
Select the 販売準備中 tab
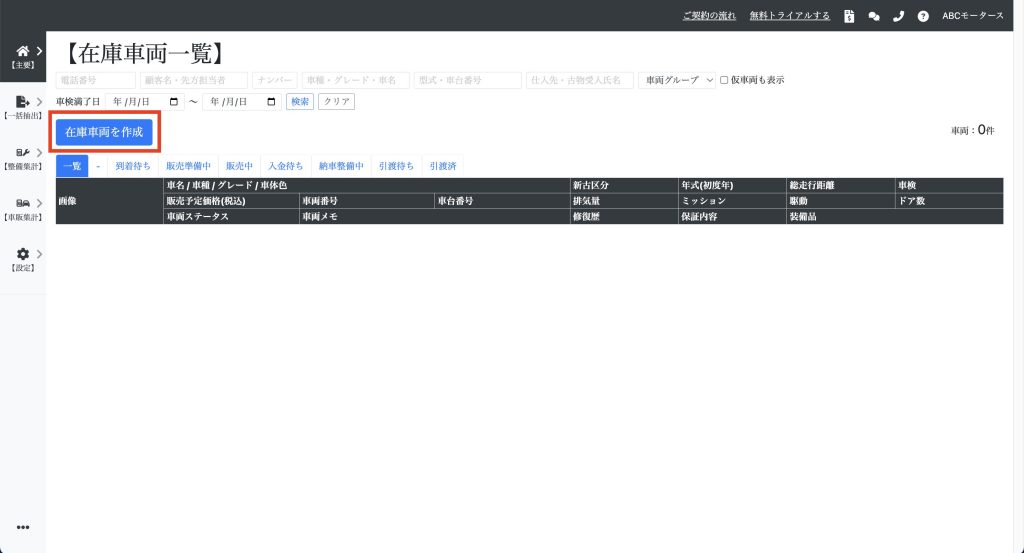pos(188,166)
